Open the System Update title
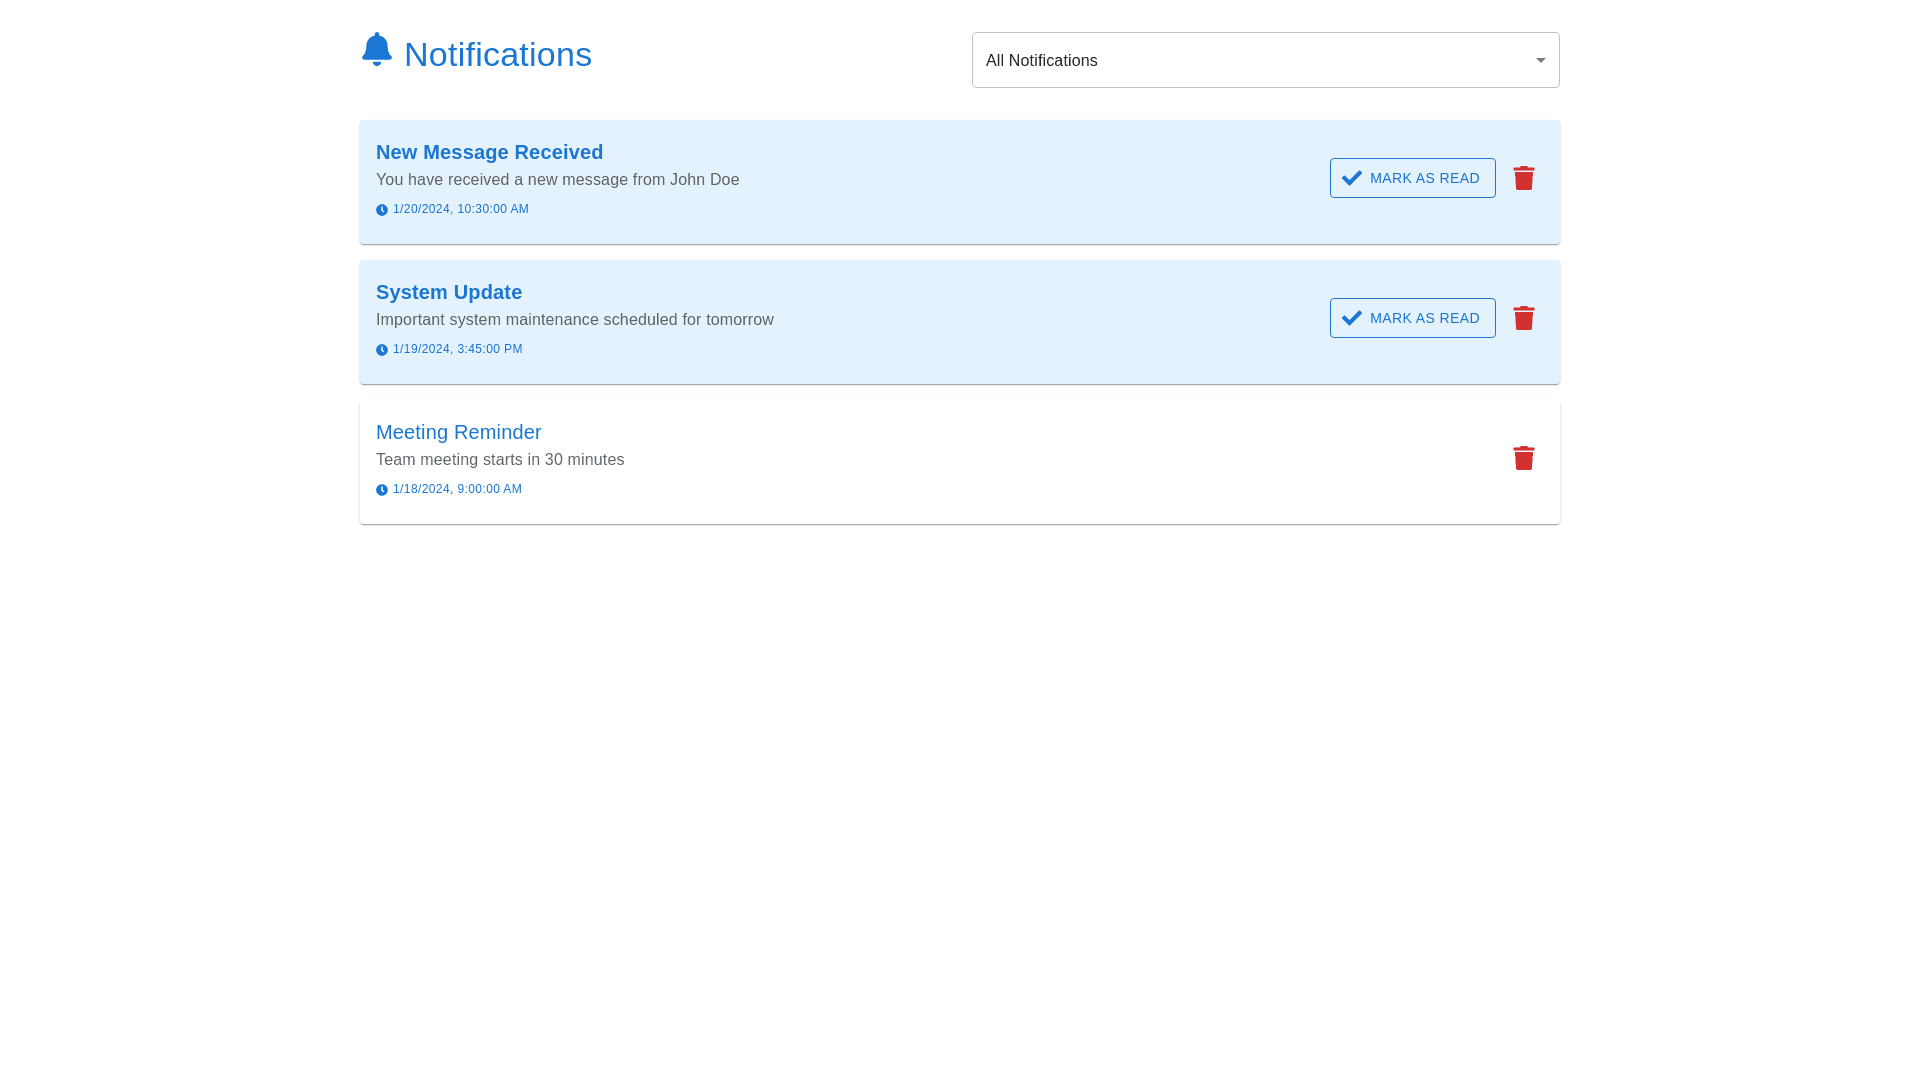This screenshot has width=1920, height=1080. point(448,292)
